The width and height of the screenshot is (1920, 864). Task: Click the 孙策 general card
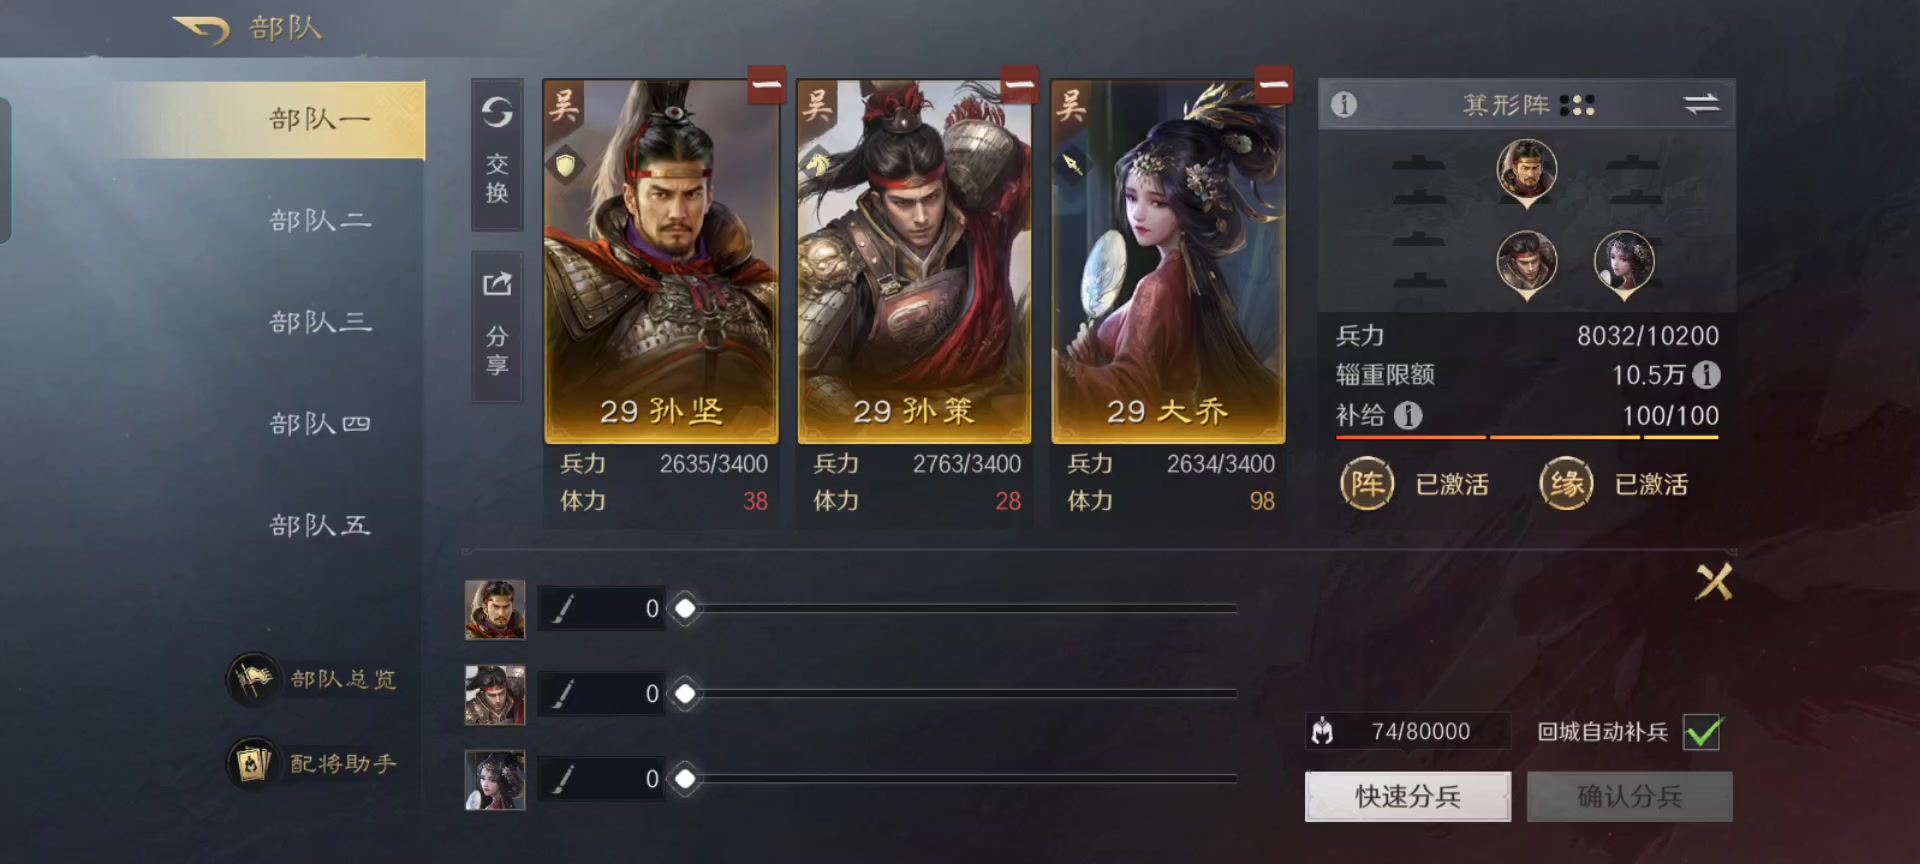pos(914,261)
